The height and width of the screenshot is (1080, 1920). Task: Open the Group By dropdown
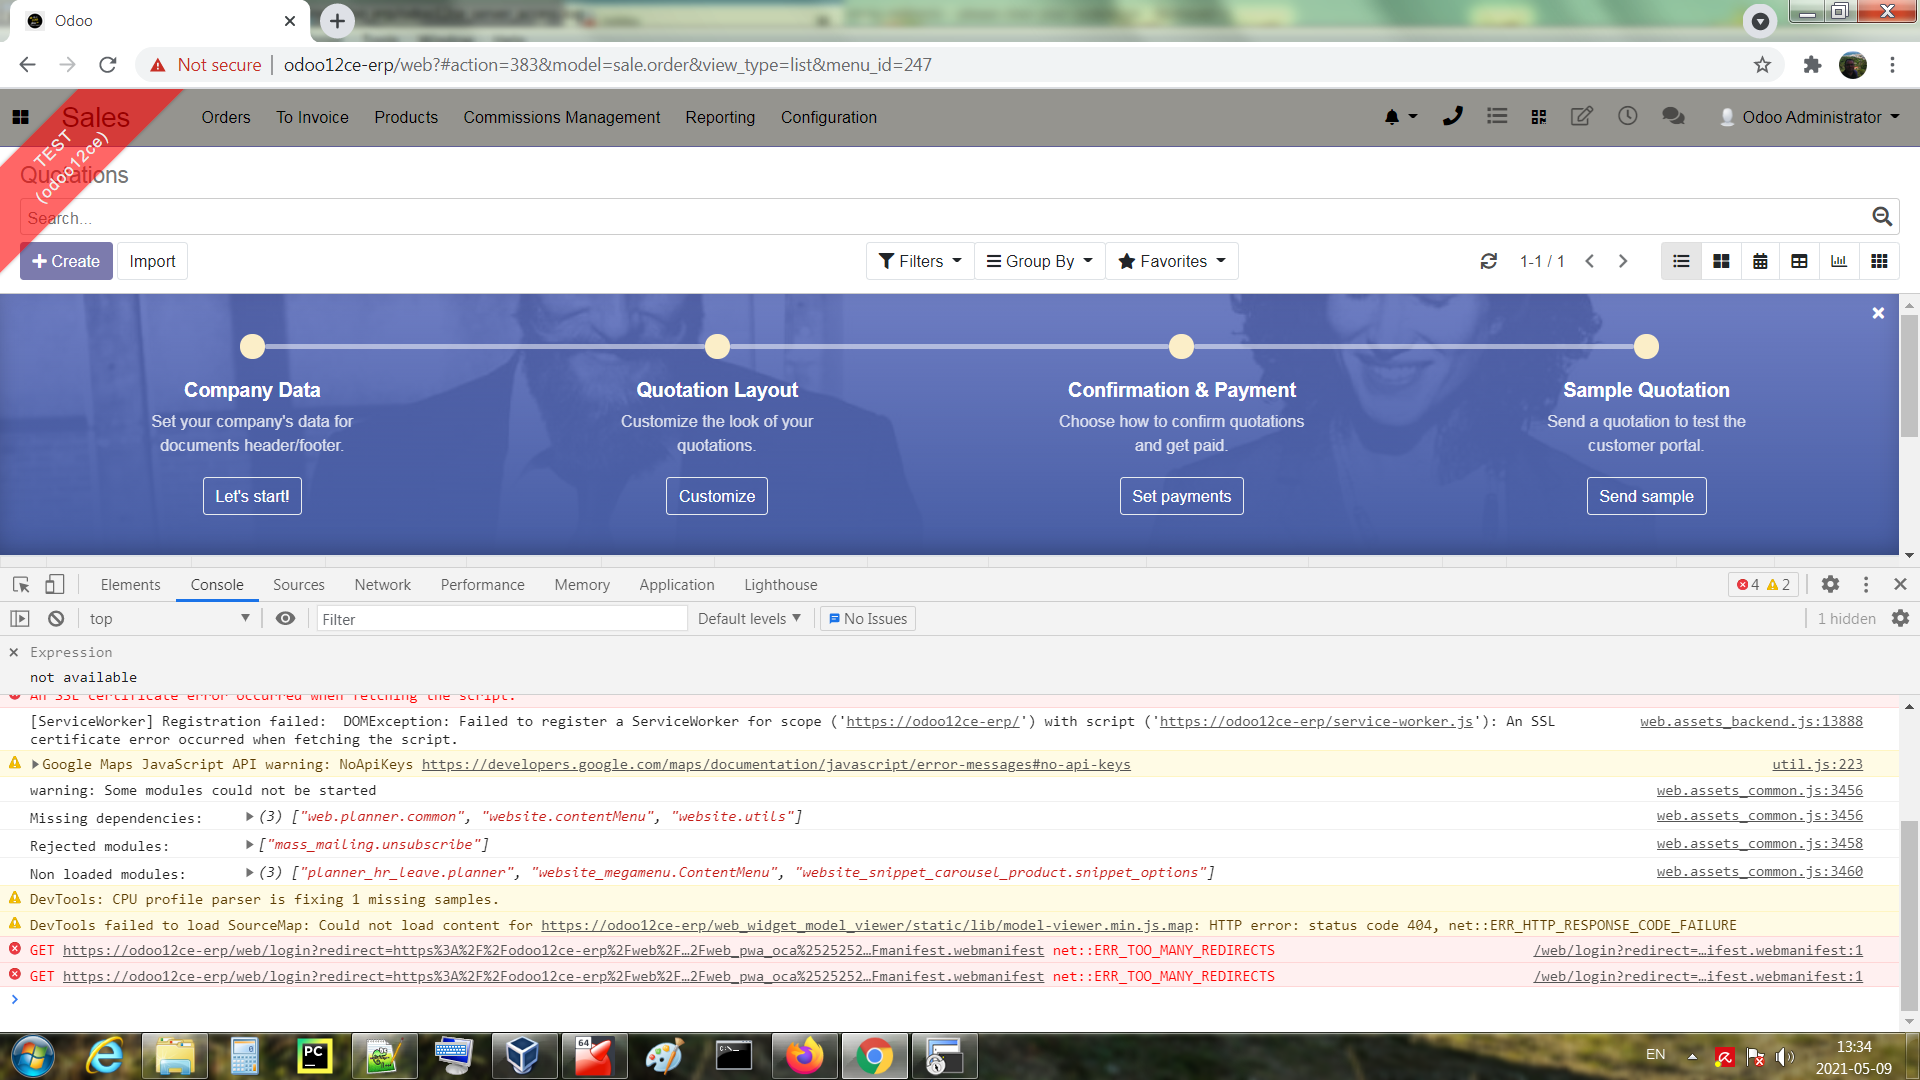1039,261
